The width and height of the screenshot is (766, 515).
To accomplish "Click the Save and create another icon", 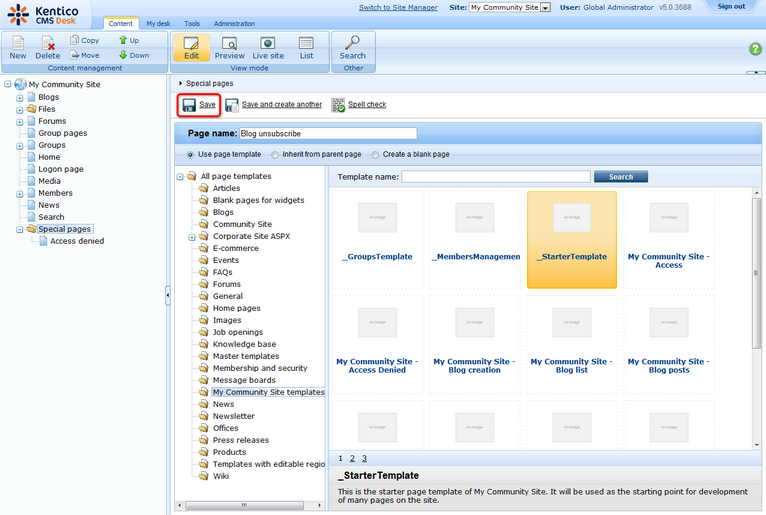I will coord(232,105).
